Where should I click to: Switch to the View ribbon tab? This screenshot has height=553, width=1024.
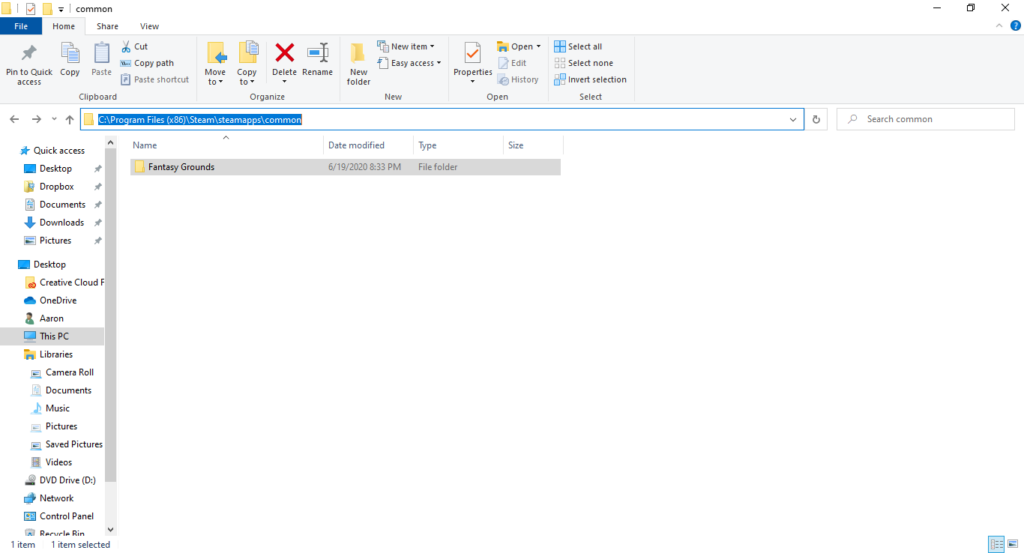[149, 26]
